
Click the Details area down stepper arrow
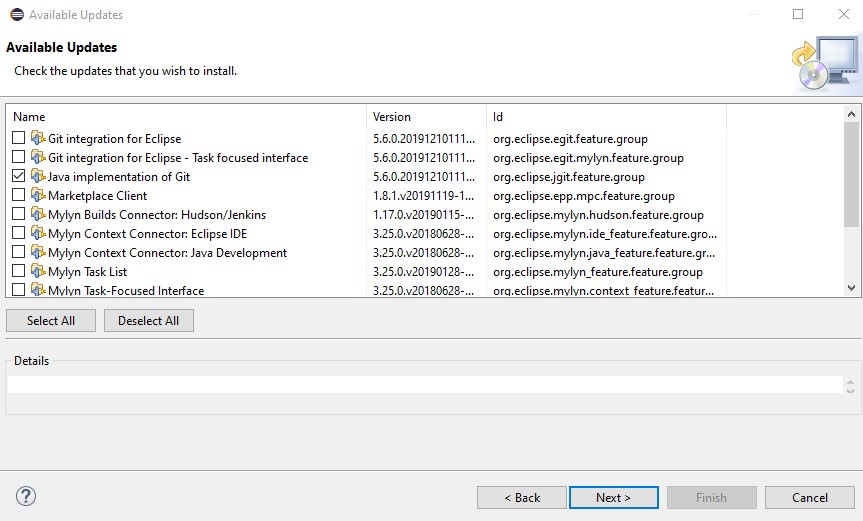tap(850, 390)
